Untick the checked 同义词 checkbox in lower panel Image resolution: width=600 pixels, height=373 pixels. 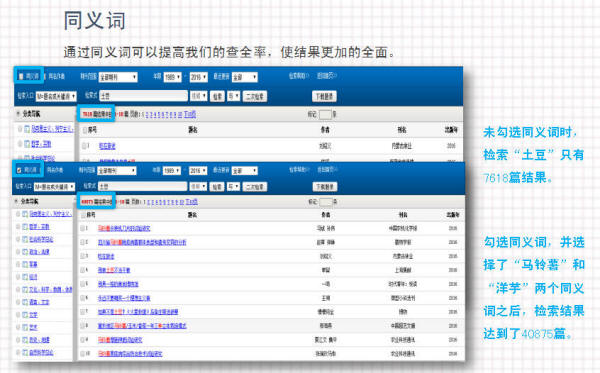(x=19, y=170)
